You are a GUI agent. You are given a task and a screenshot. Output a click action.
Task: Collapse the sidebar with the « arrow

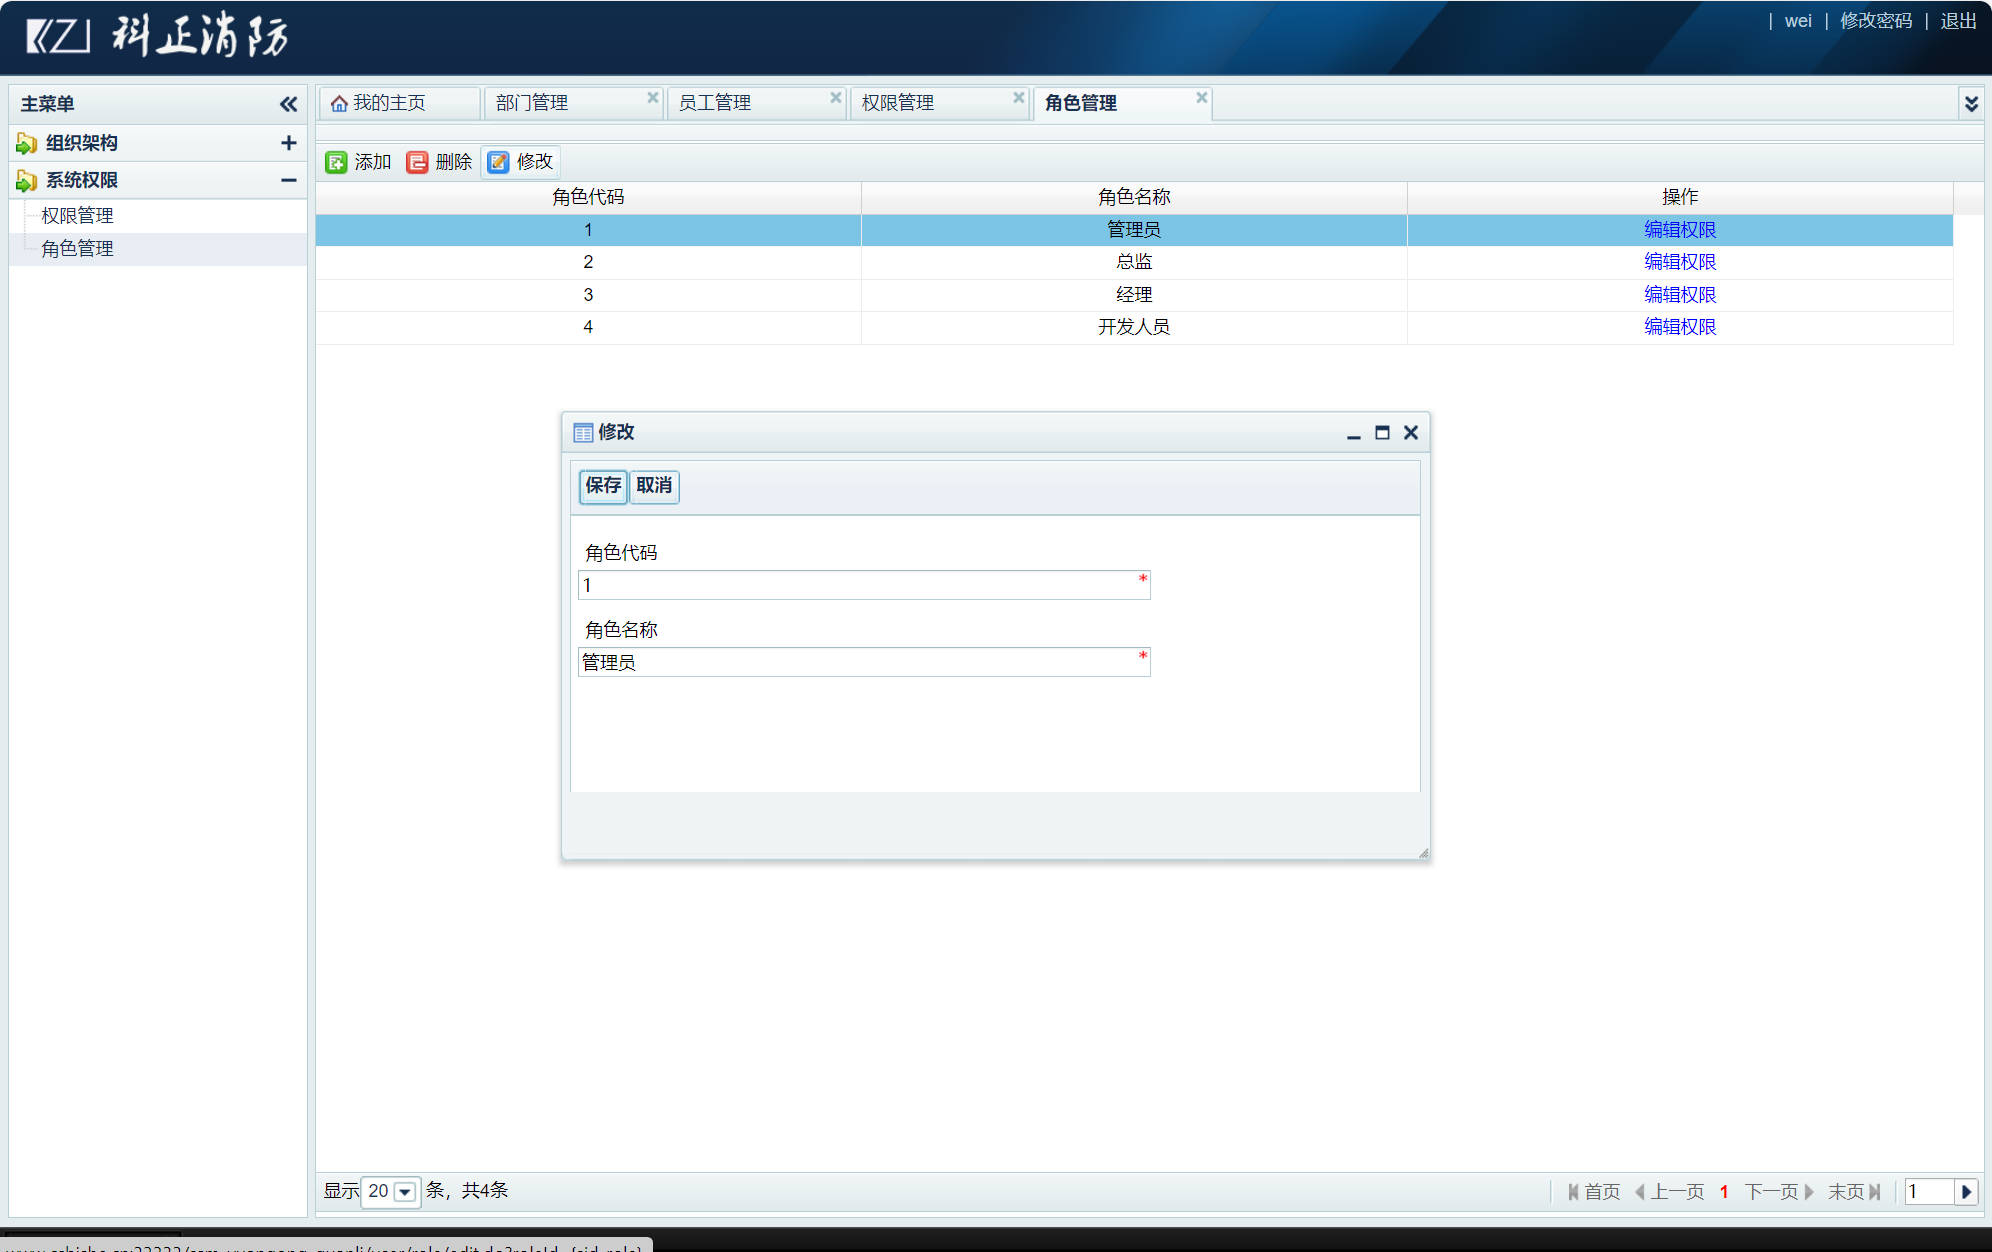pyautogui.click(x=288, y=103)
